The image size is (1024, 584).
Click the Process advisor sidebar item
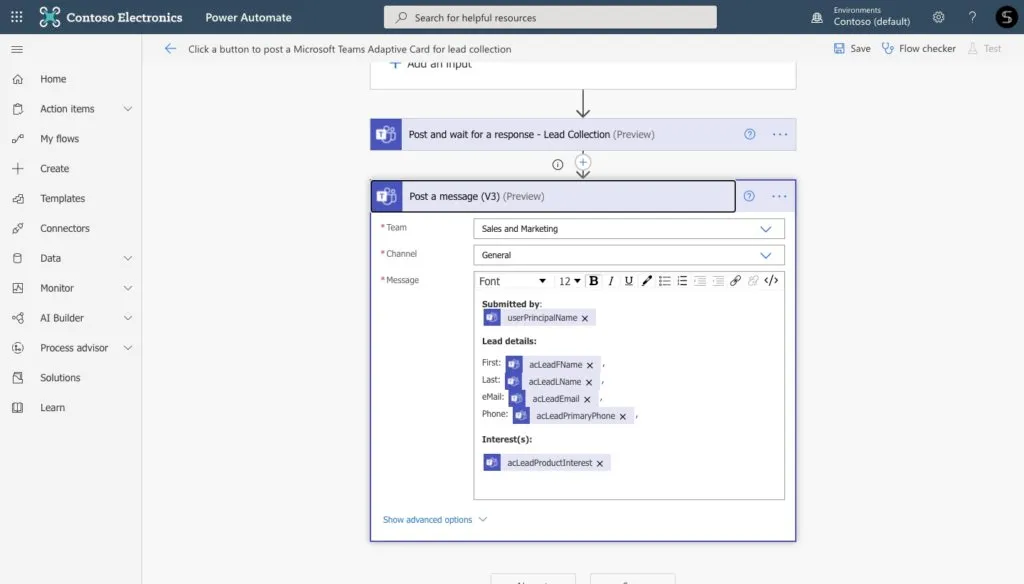tap(74, 348)
